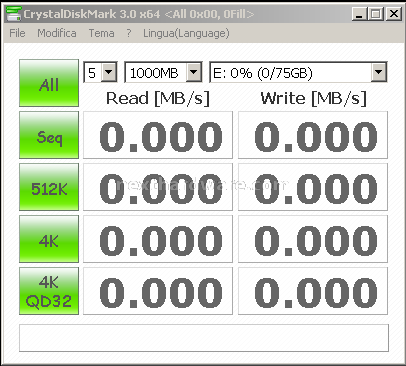
Task: Run all benchmarks with the All button
Action: (49, 83)
